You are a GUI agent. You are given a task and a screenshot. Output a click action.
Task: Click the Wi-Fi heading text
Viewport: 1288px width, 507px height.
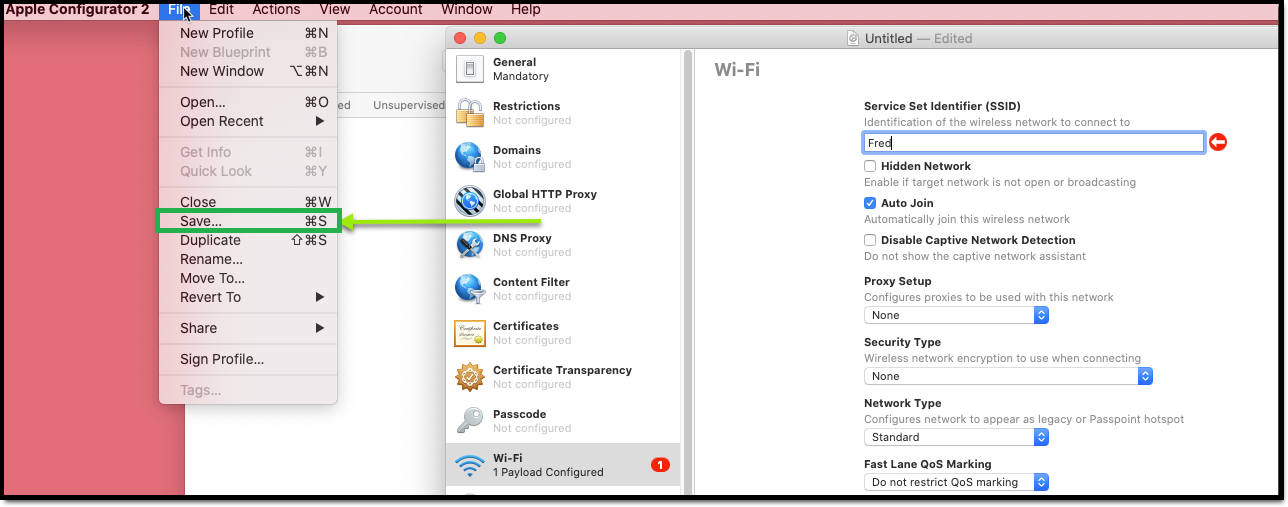pyautogui.click(x=737, y=69)
